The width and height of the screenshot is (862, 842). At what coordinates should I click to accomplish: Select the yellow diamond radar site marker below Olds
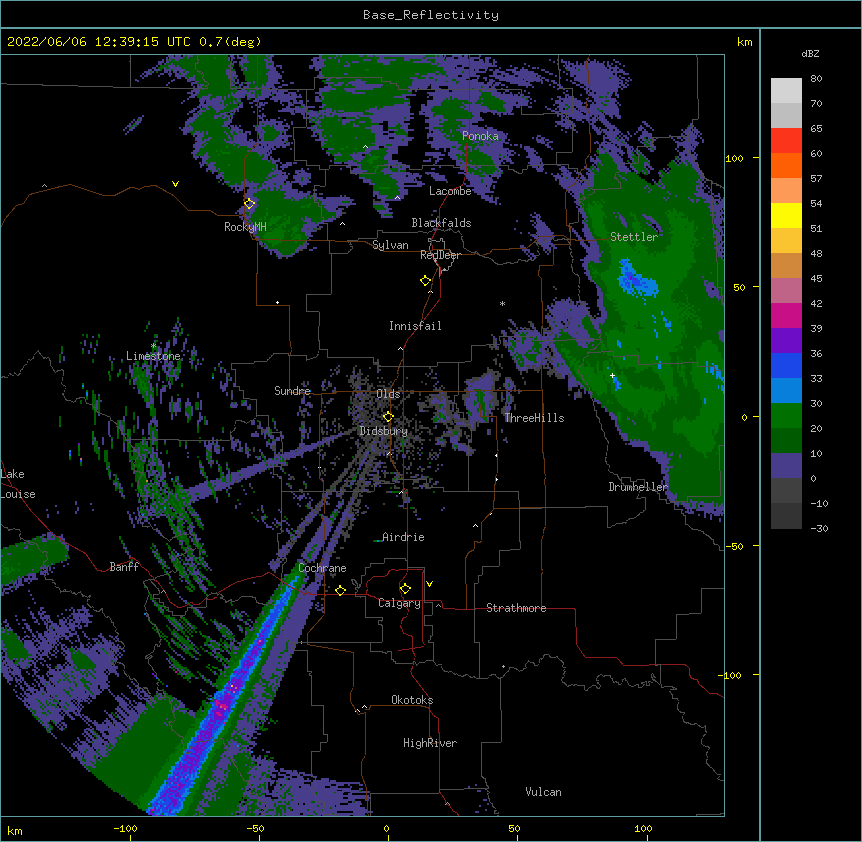point(388,417)
